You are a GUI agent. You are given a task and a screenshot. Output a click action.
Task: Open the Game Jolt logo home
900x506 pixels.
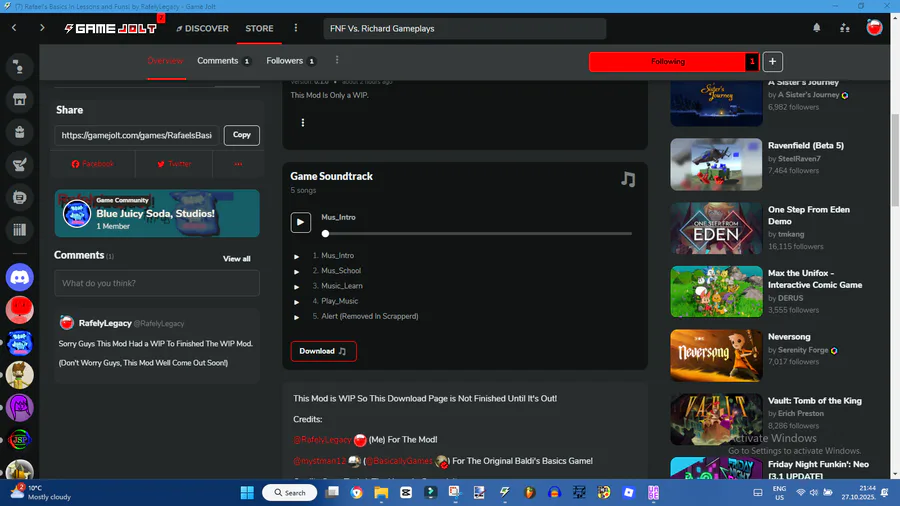tap(110, 28)
